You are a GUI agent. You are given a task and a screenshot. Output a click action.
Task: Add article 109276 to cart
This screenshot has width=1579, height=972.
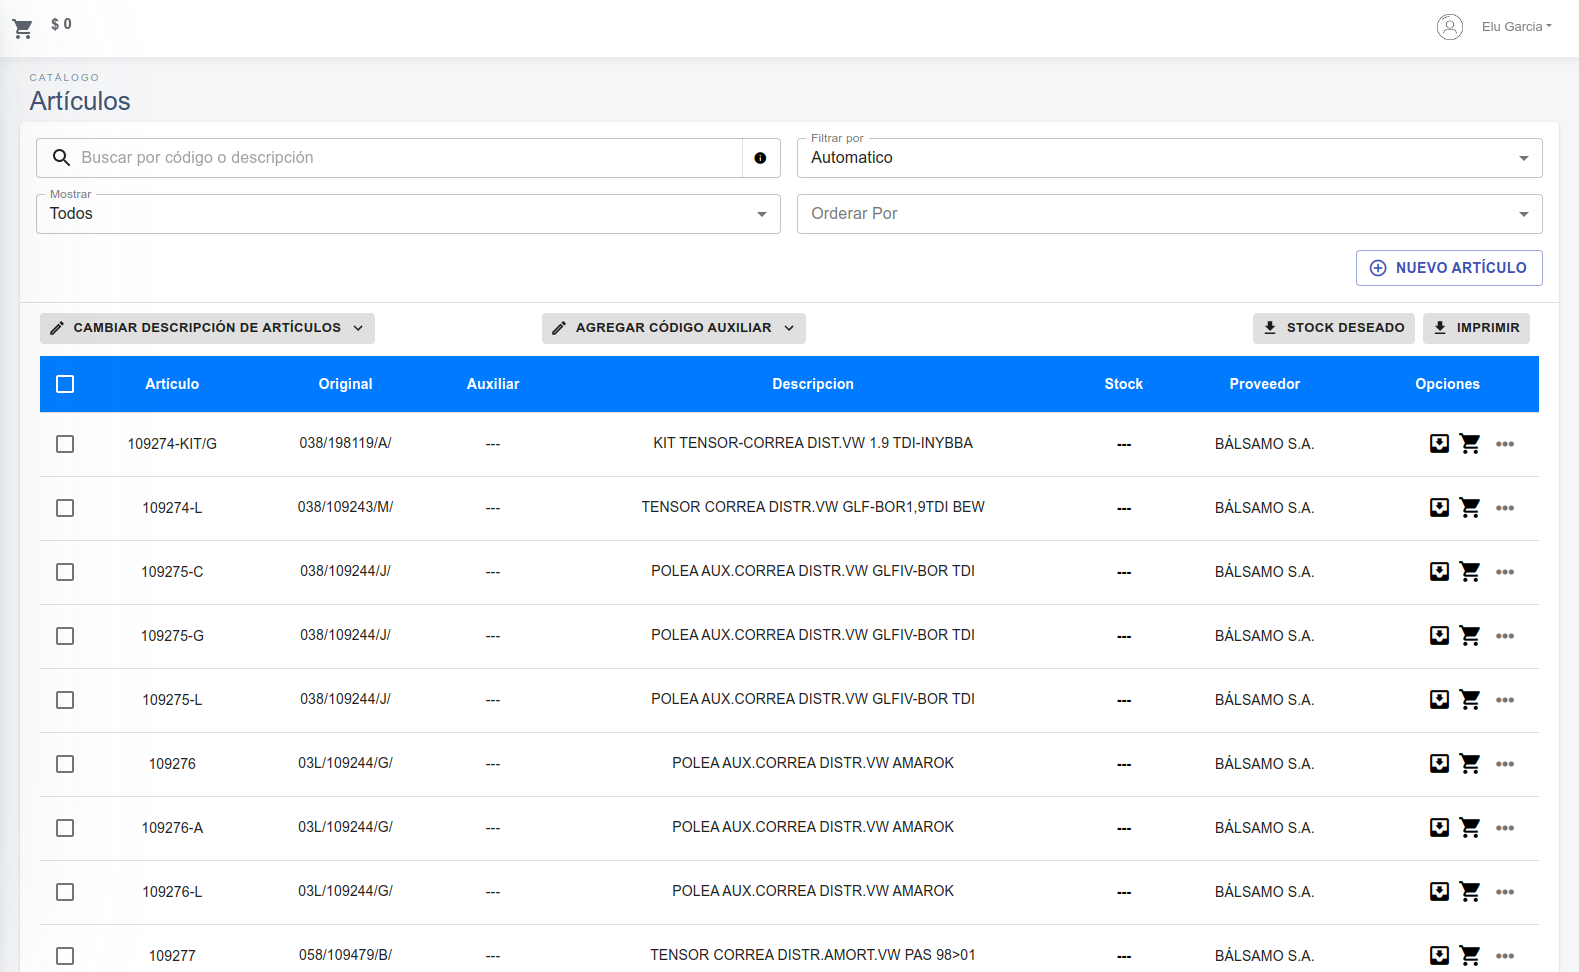click(1469, 764)
